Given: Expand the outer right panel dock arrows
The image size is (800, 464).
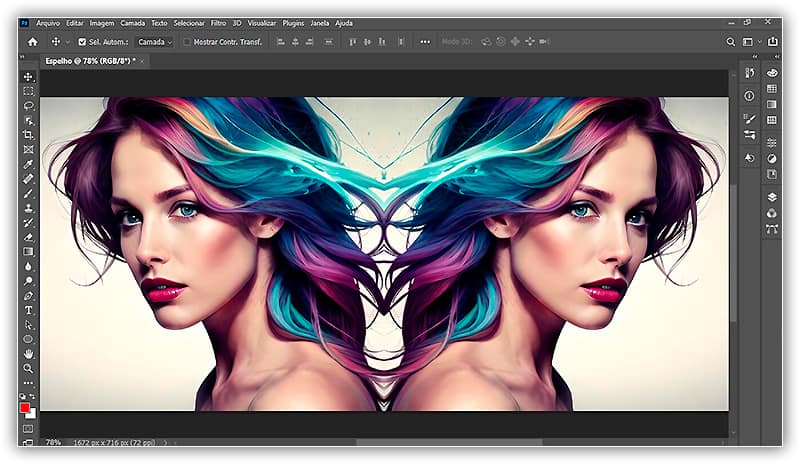Looking at the screenshot, I should click(x=777, y=57).
